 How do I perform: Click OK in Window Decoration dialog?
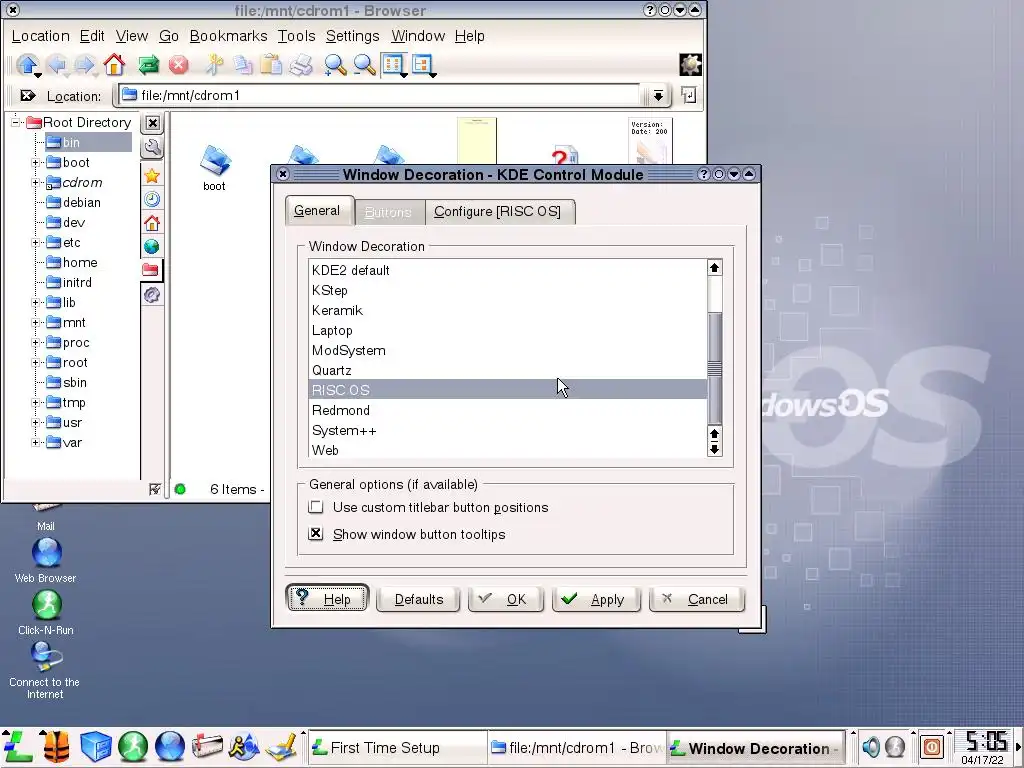[x=505, y=599]
